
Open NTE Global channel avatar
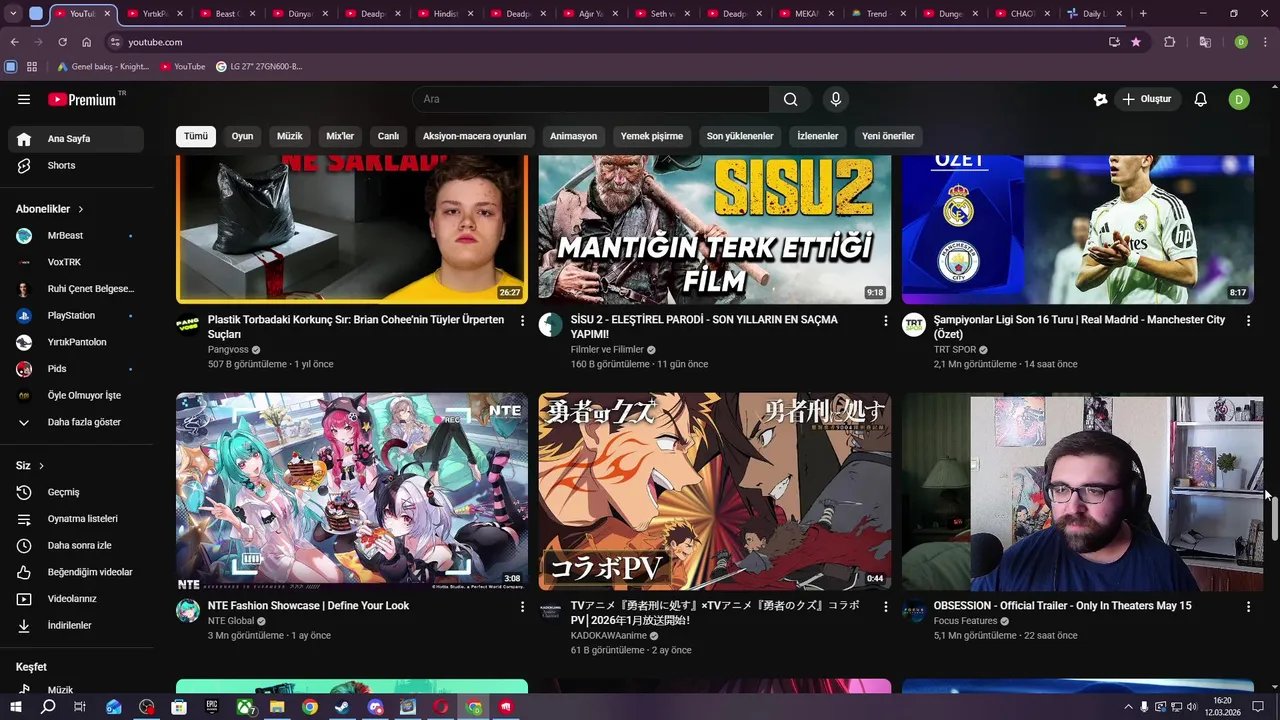click(188, 611)
